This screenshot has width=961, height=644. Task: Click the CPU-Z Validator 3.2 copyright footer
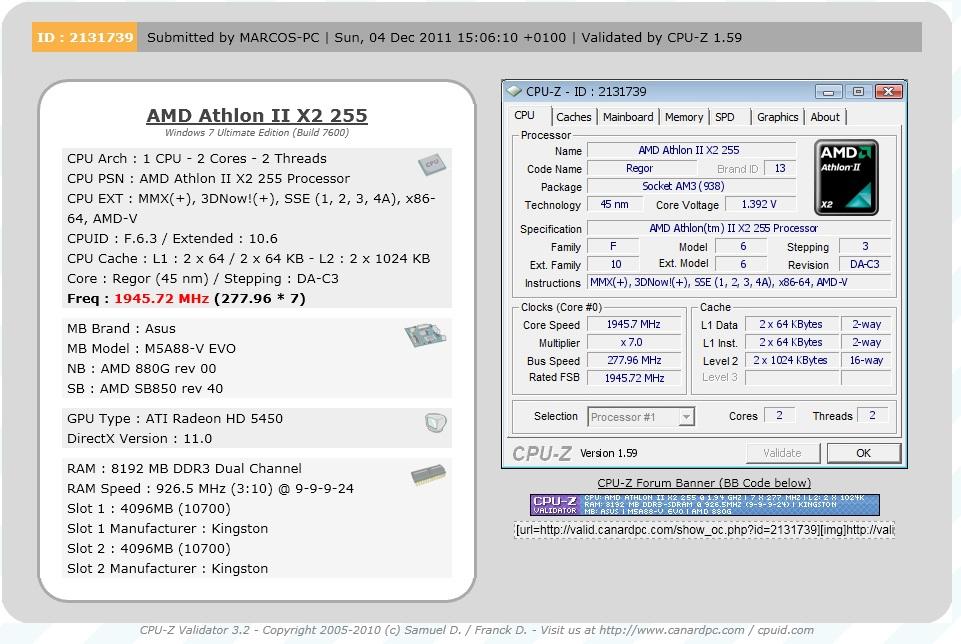(477, 630)
